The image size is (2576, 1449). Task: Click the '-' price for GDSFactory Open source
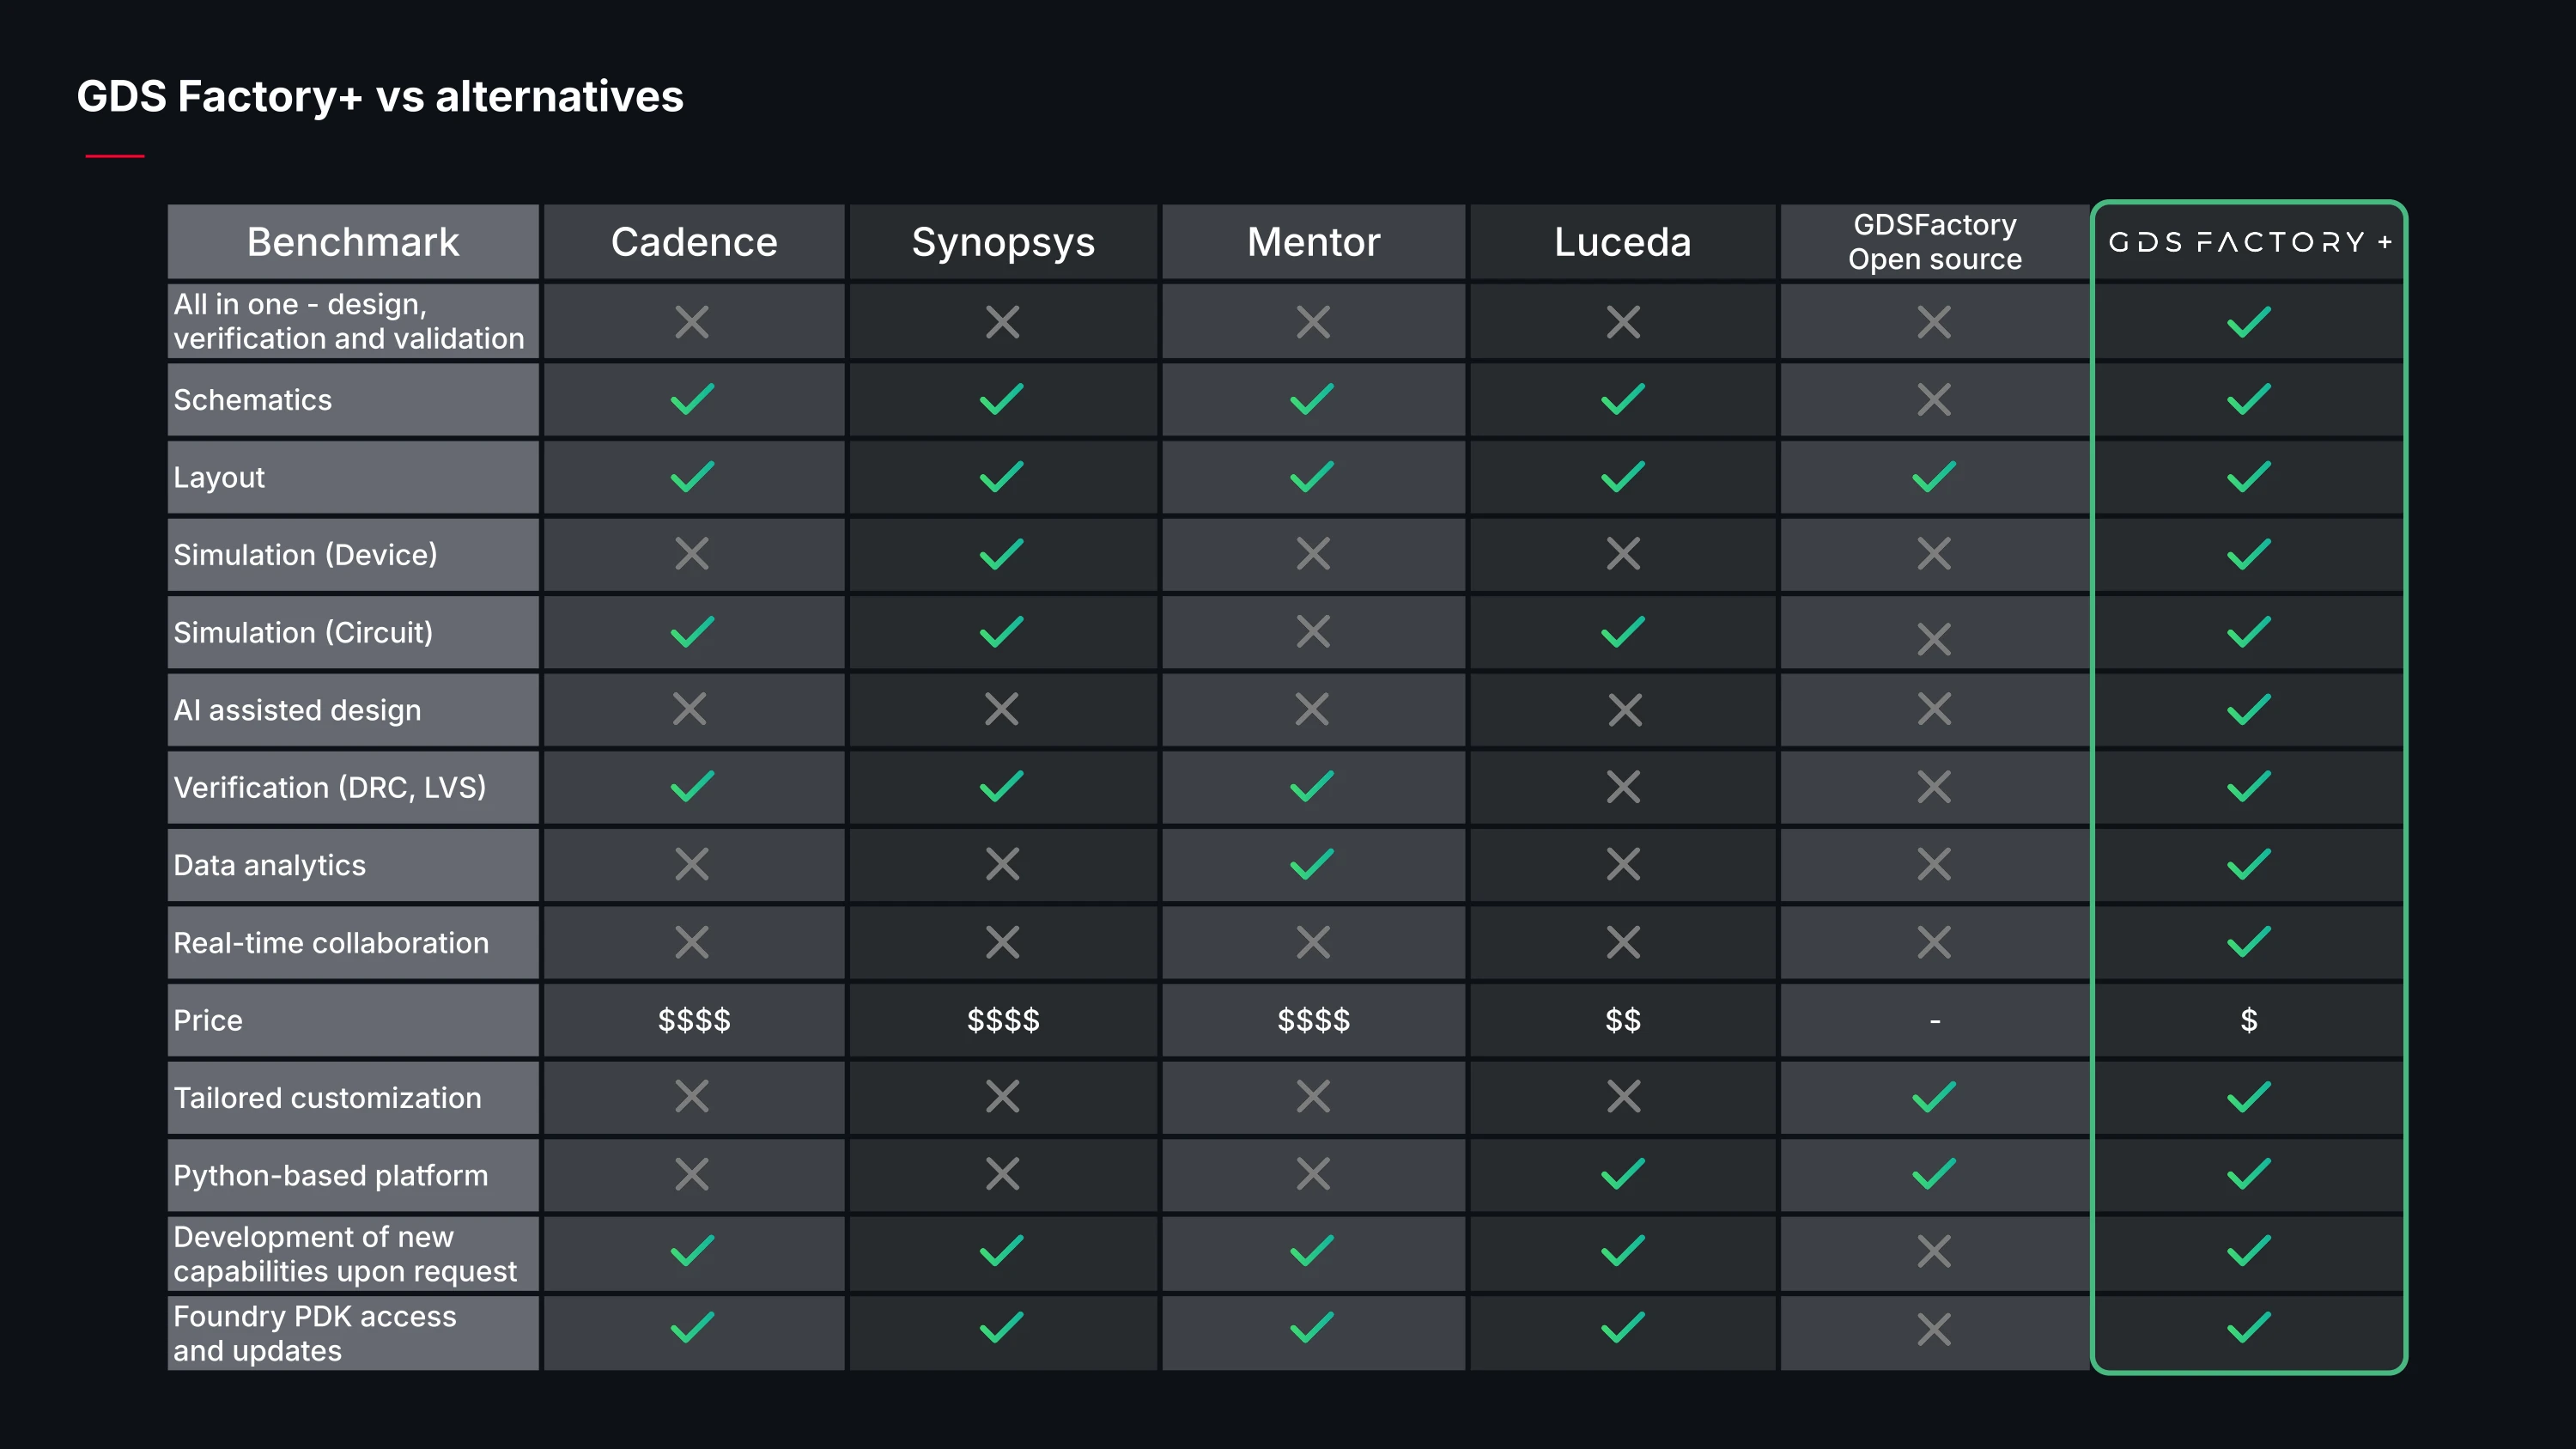click(x=1935, y=1021)
